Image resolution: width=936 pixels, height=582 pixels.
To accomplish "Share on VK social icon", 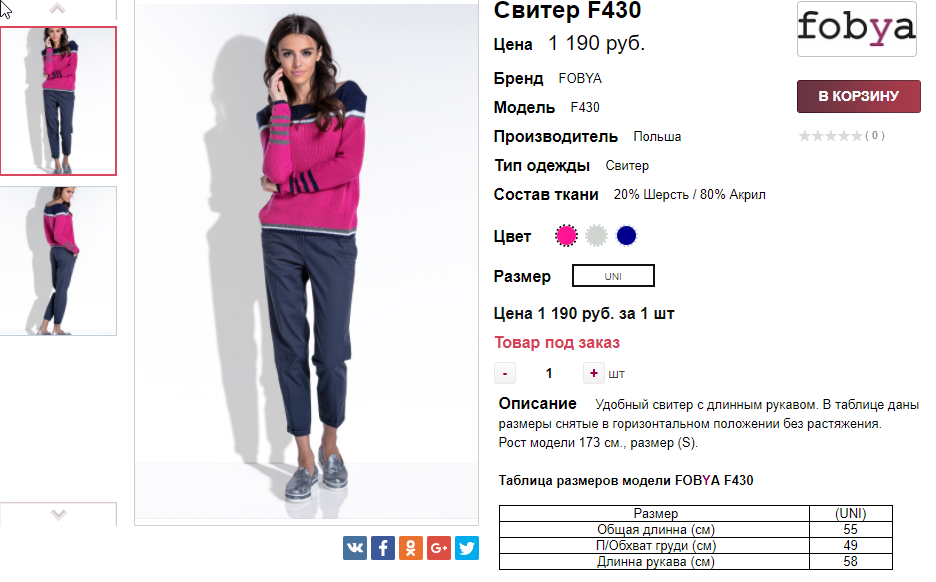I will pos(355,548).
